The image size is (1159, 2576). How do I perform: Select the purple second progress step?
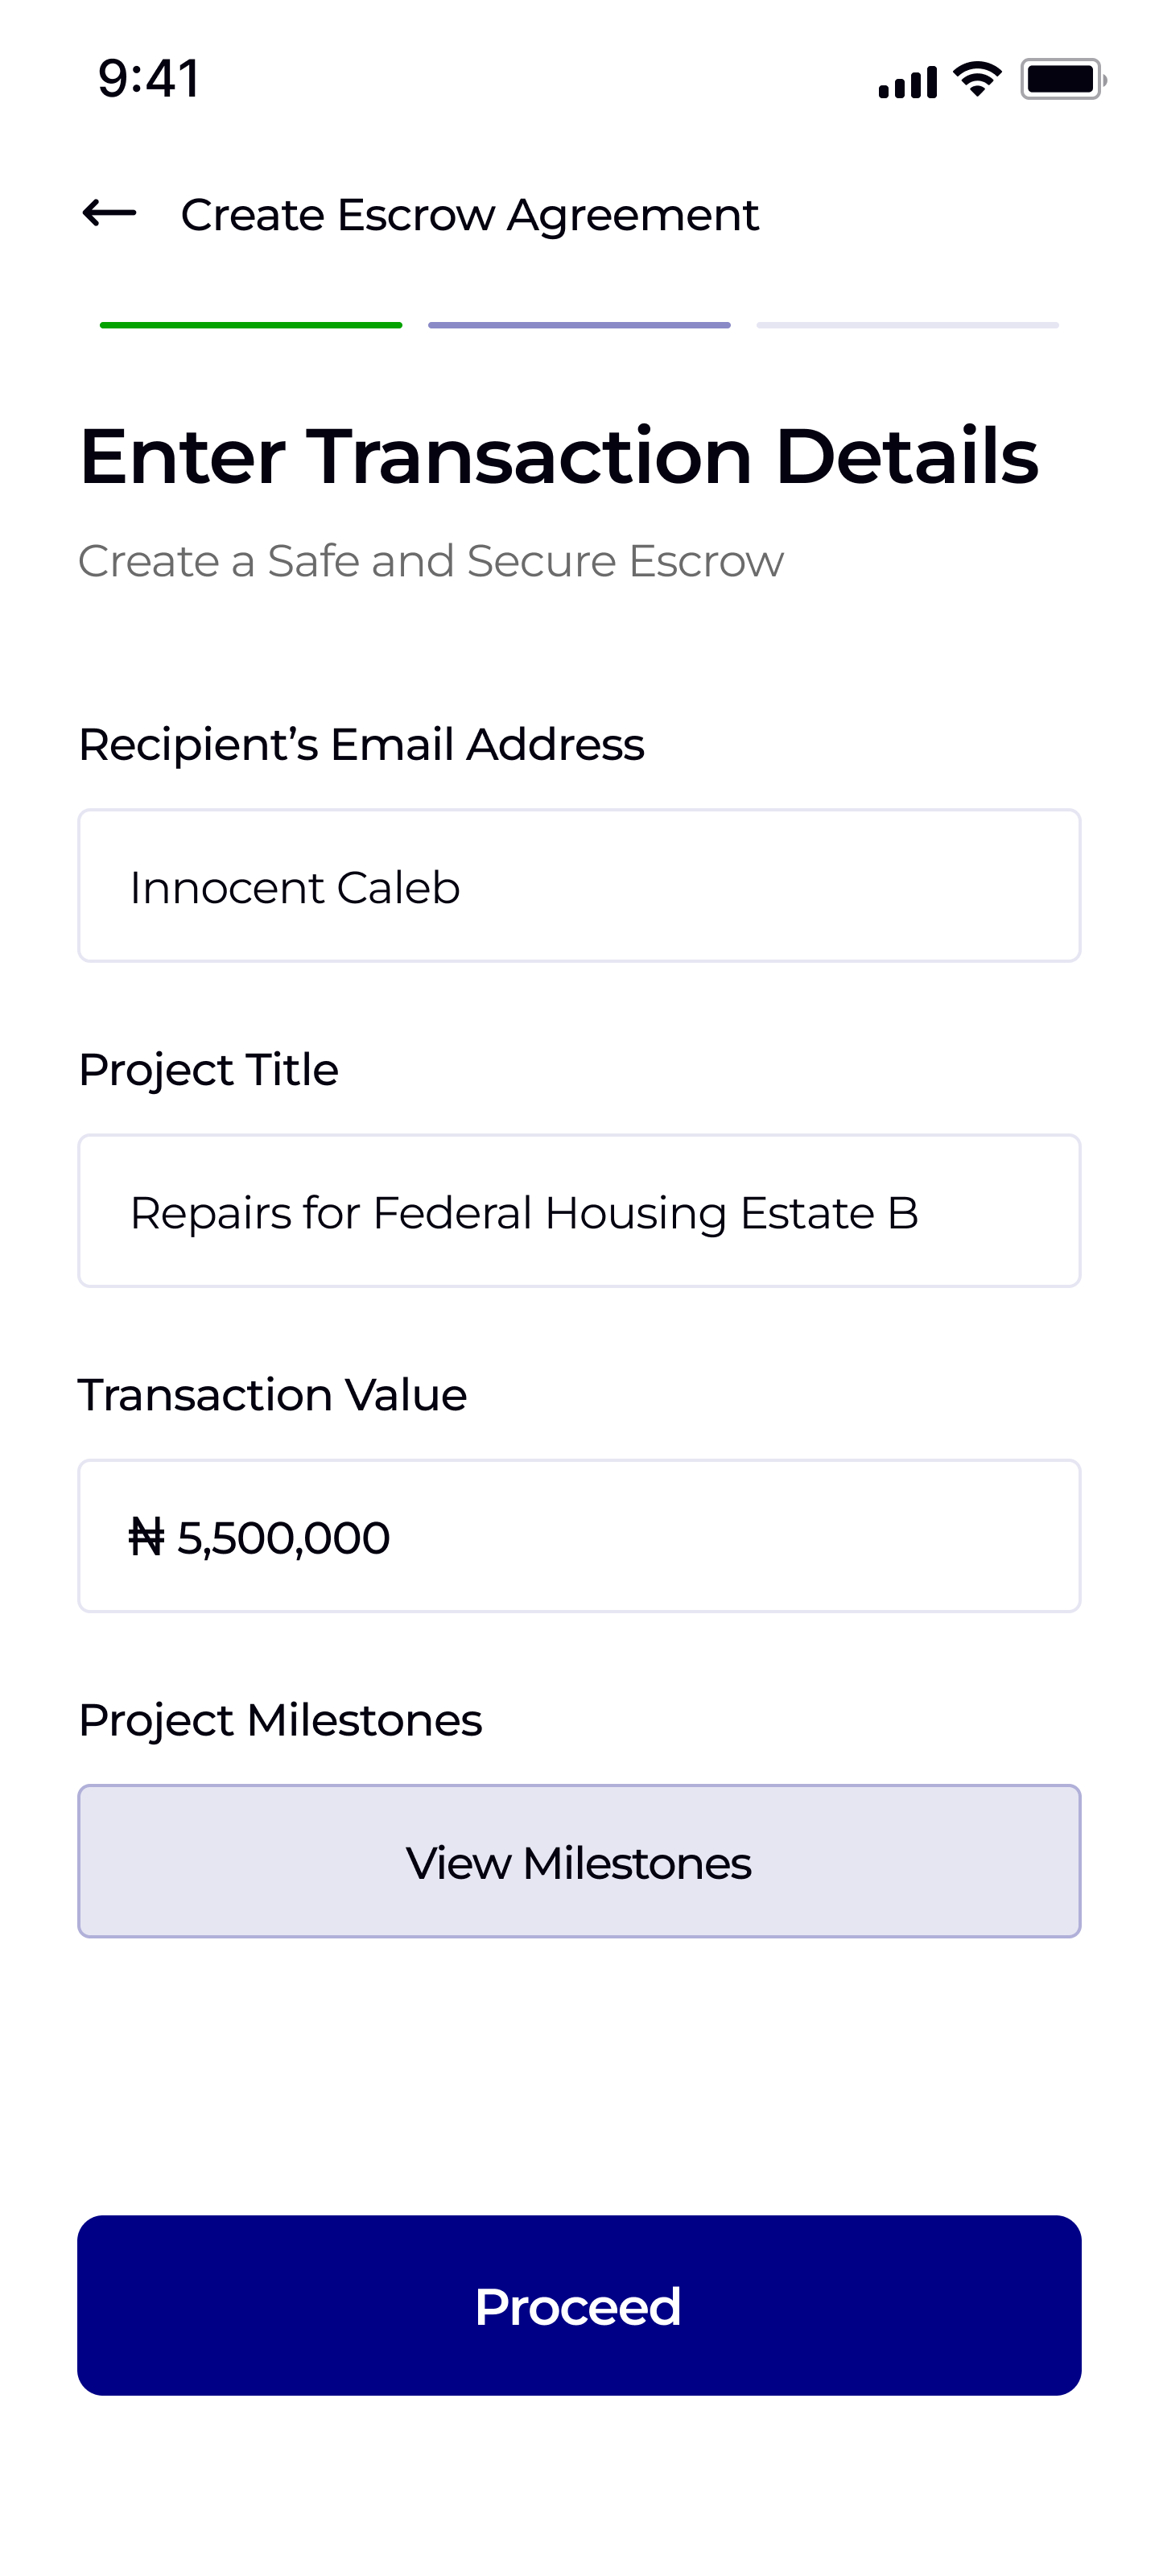[579, 325]
